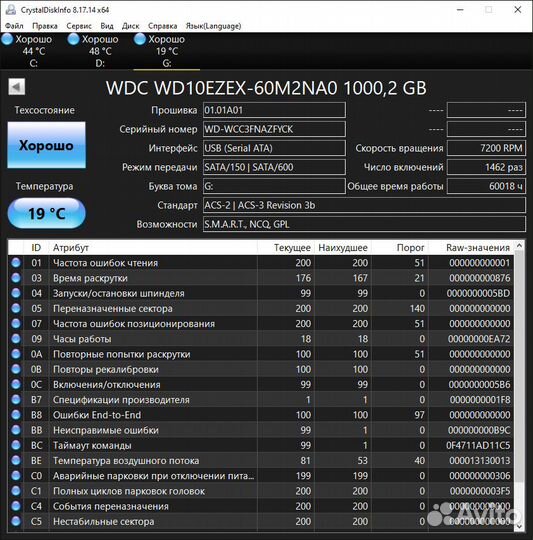
Task: Click the CrystalDiskInfo title bar icon
Action: coord(11,10)
